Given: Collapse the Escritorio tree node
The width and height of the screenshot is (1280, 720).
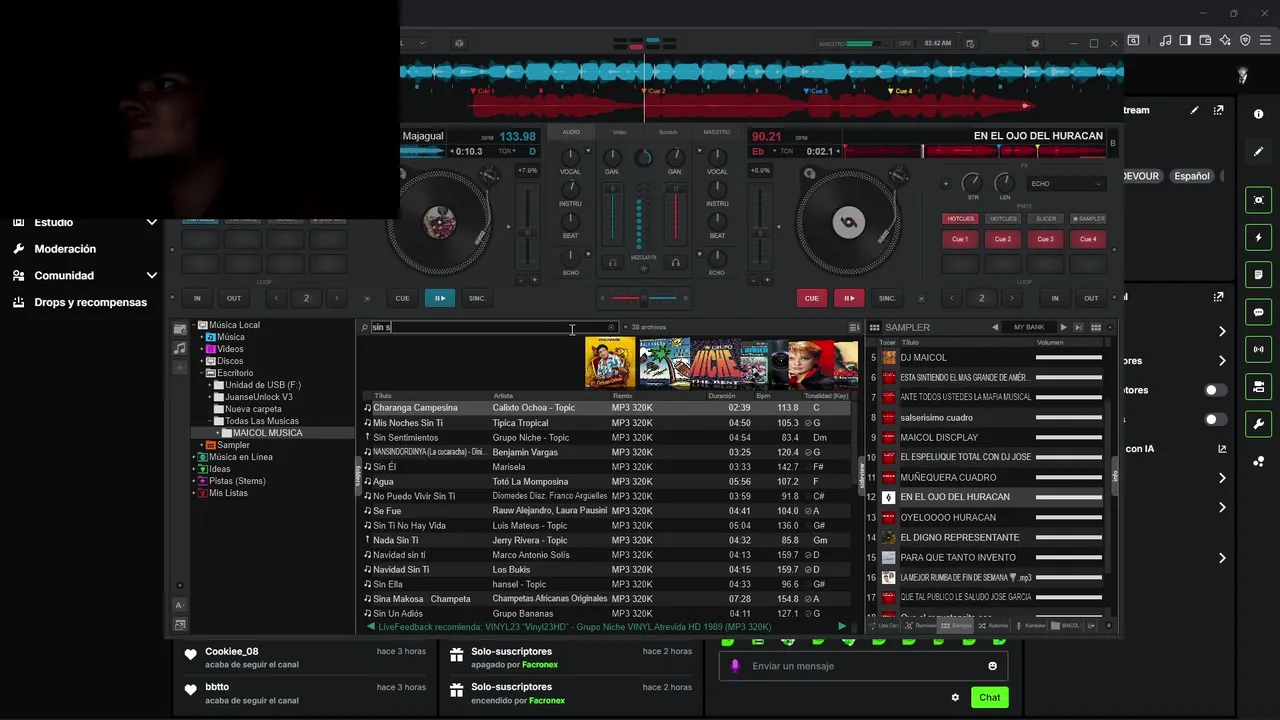Looking at the screenshot, I should (x=201, y=373).
